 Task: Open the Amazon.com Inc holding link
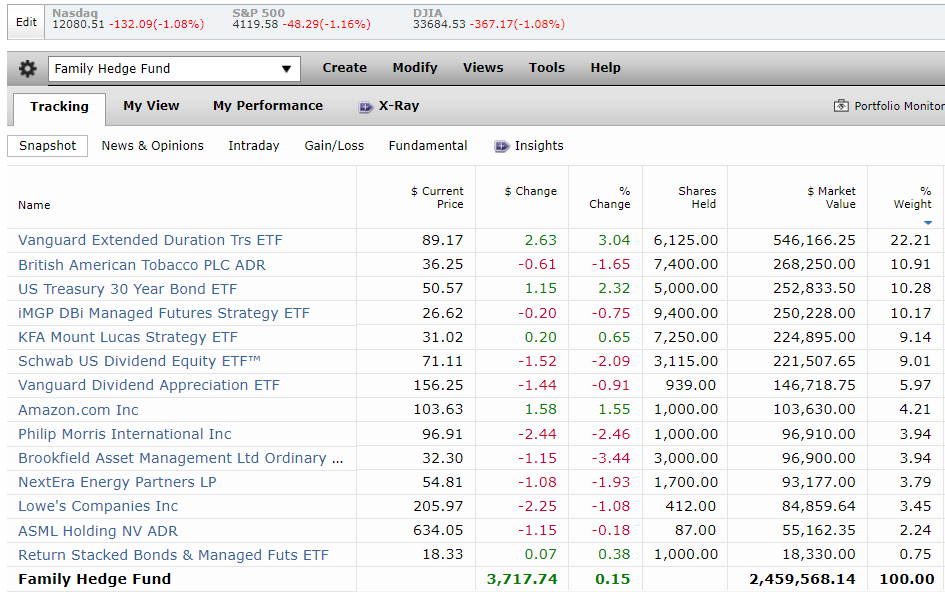[x=78, y=410]
